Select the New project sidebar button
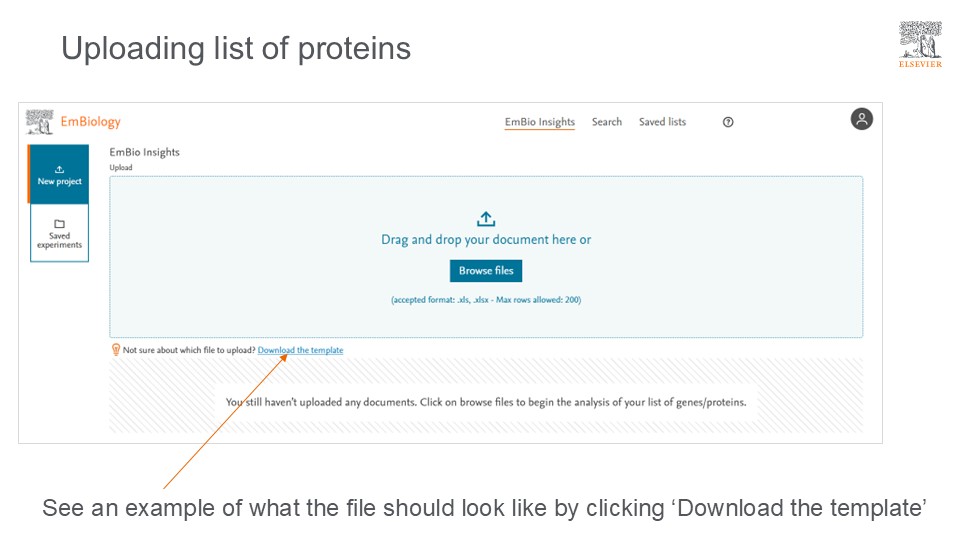 point(59,175)
